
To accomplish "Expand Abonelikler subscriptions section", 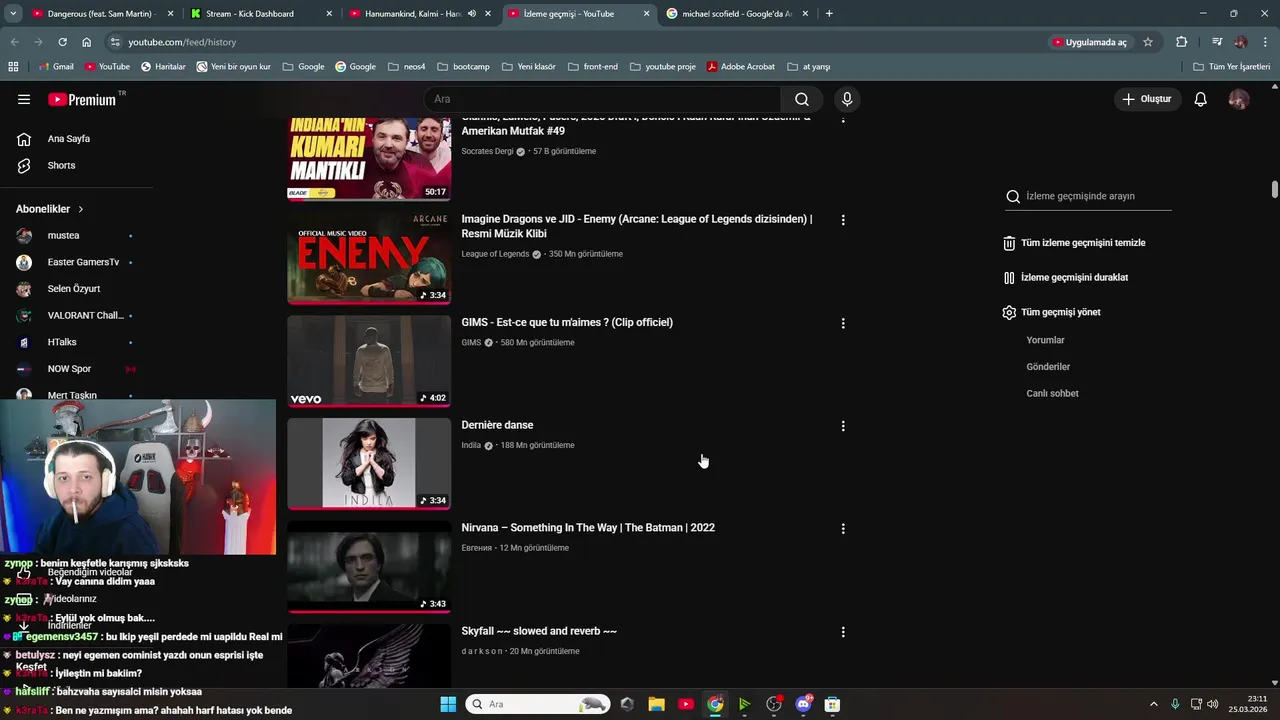I will pos(50,209).
